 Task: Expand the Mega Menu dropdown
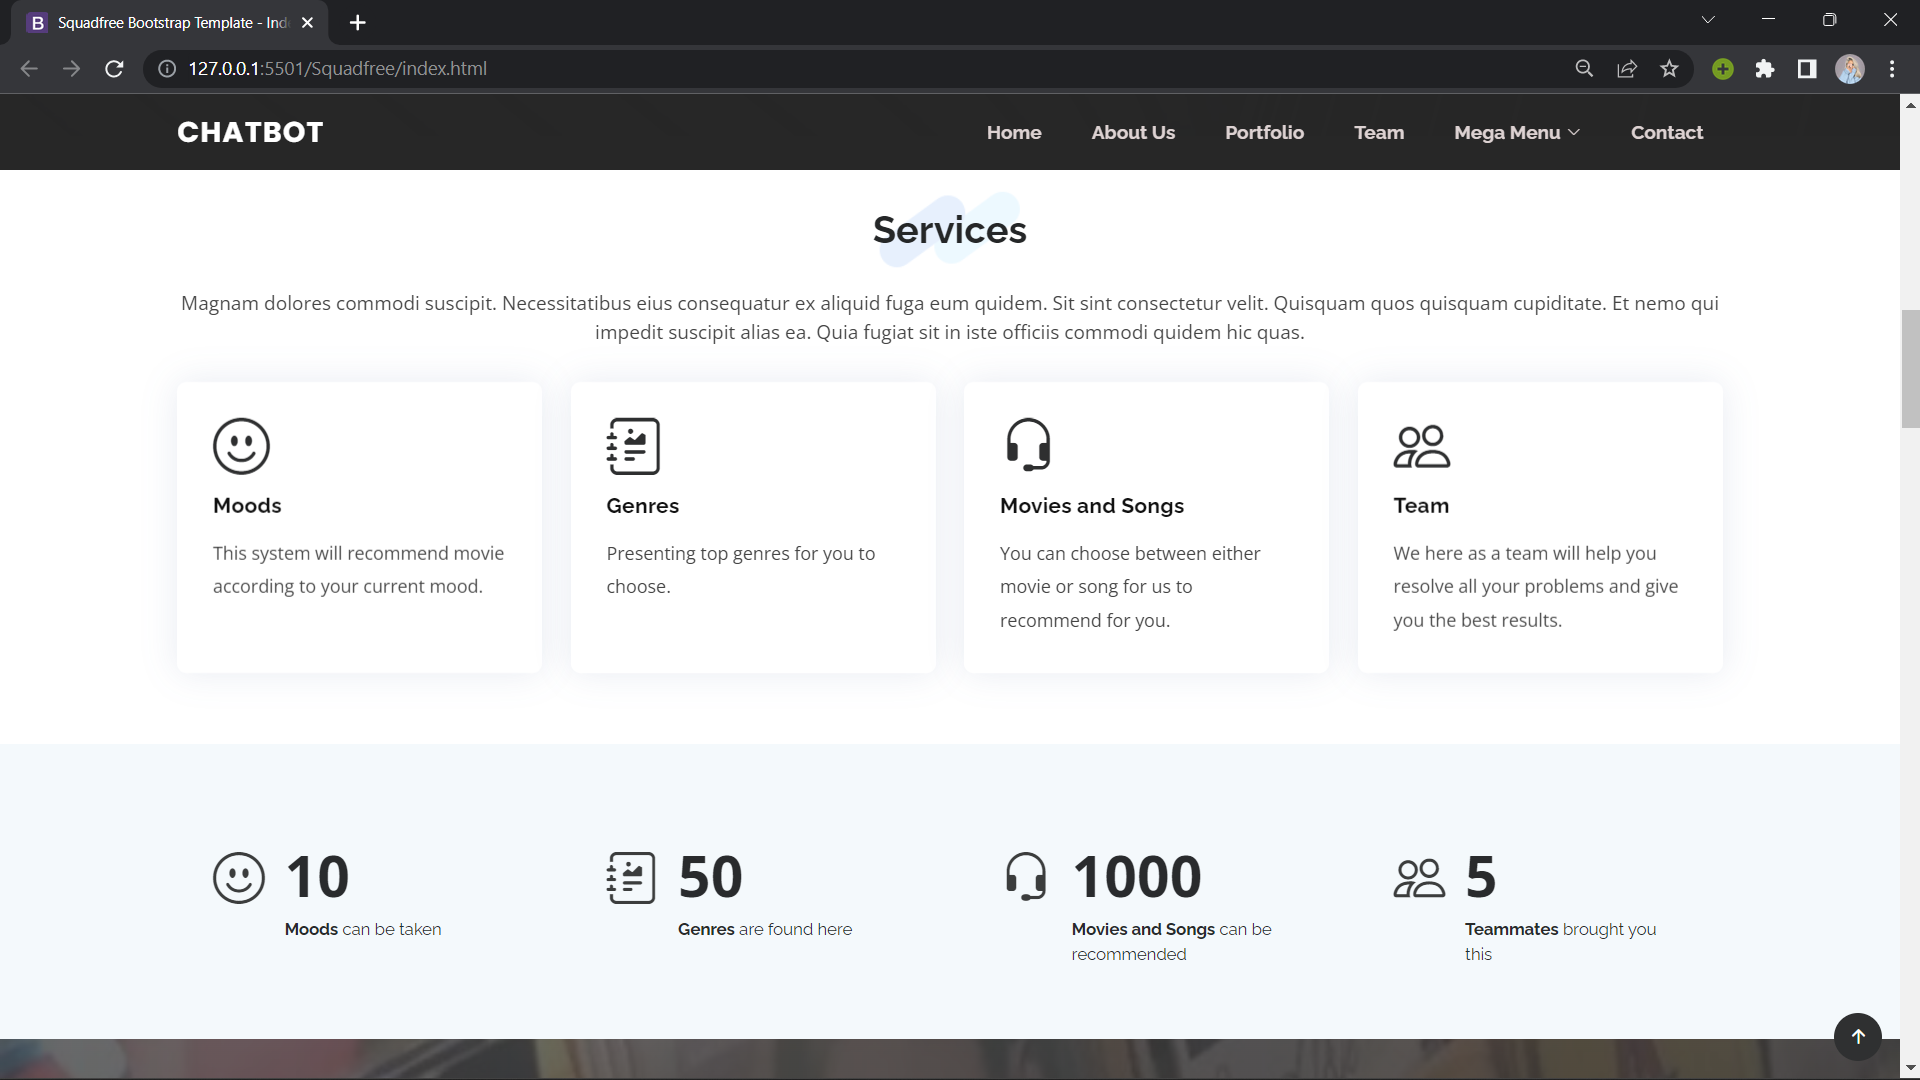pyautogui.click(x=1516, y=133)
